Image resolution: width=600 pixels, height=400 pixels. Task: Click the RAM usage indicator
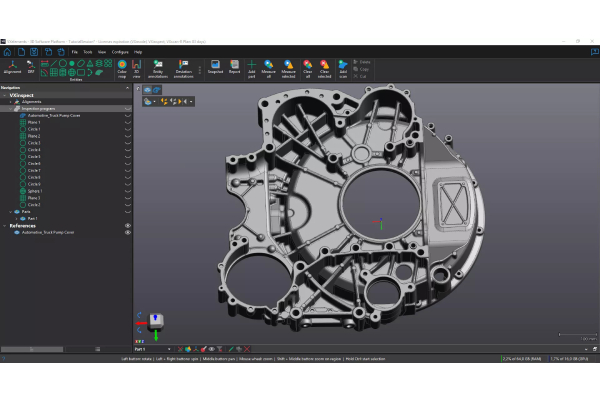pyautogui.click(x=522, y=359)
